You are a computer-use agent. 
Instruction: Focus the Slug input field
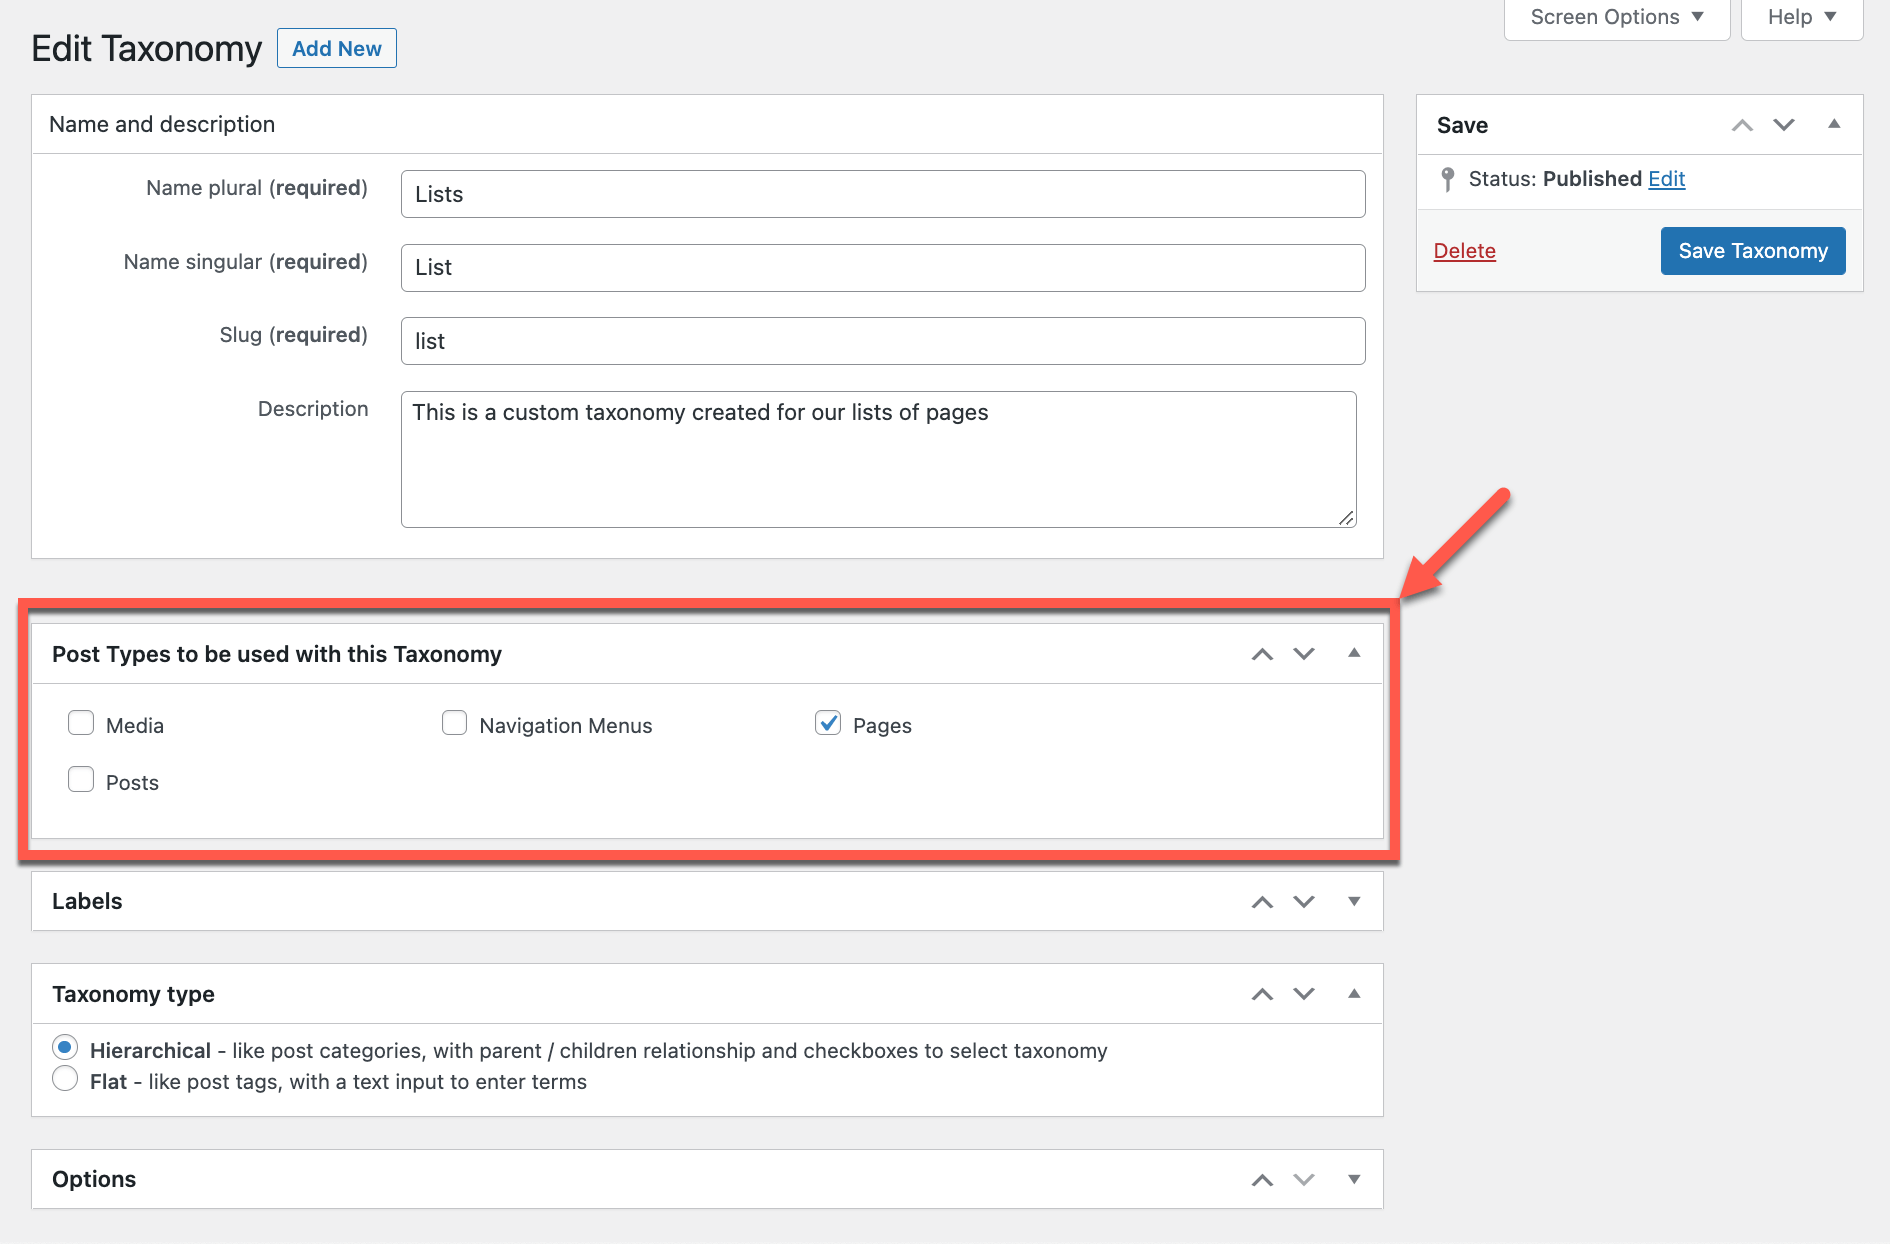(883, 341)
